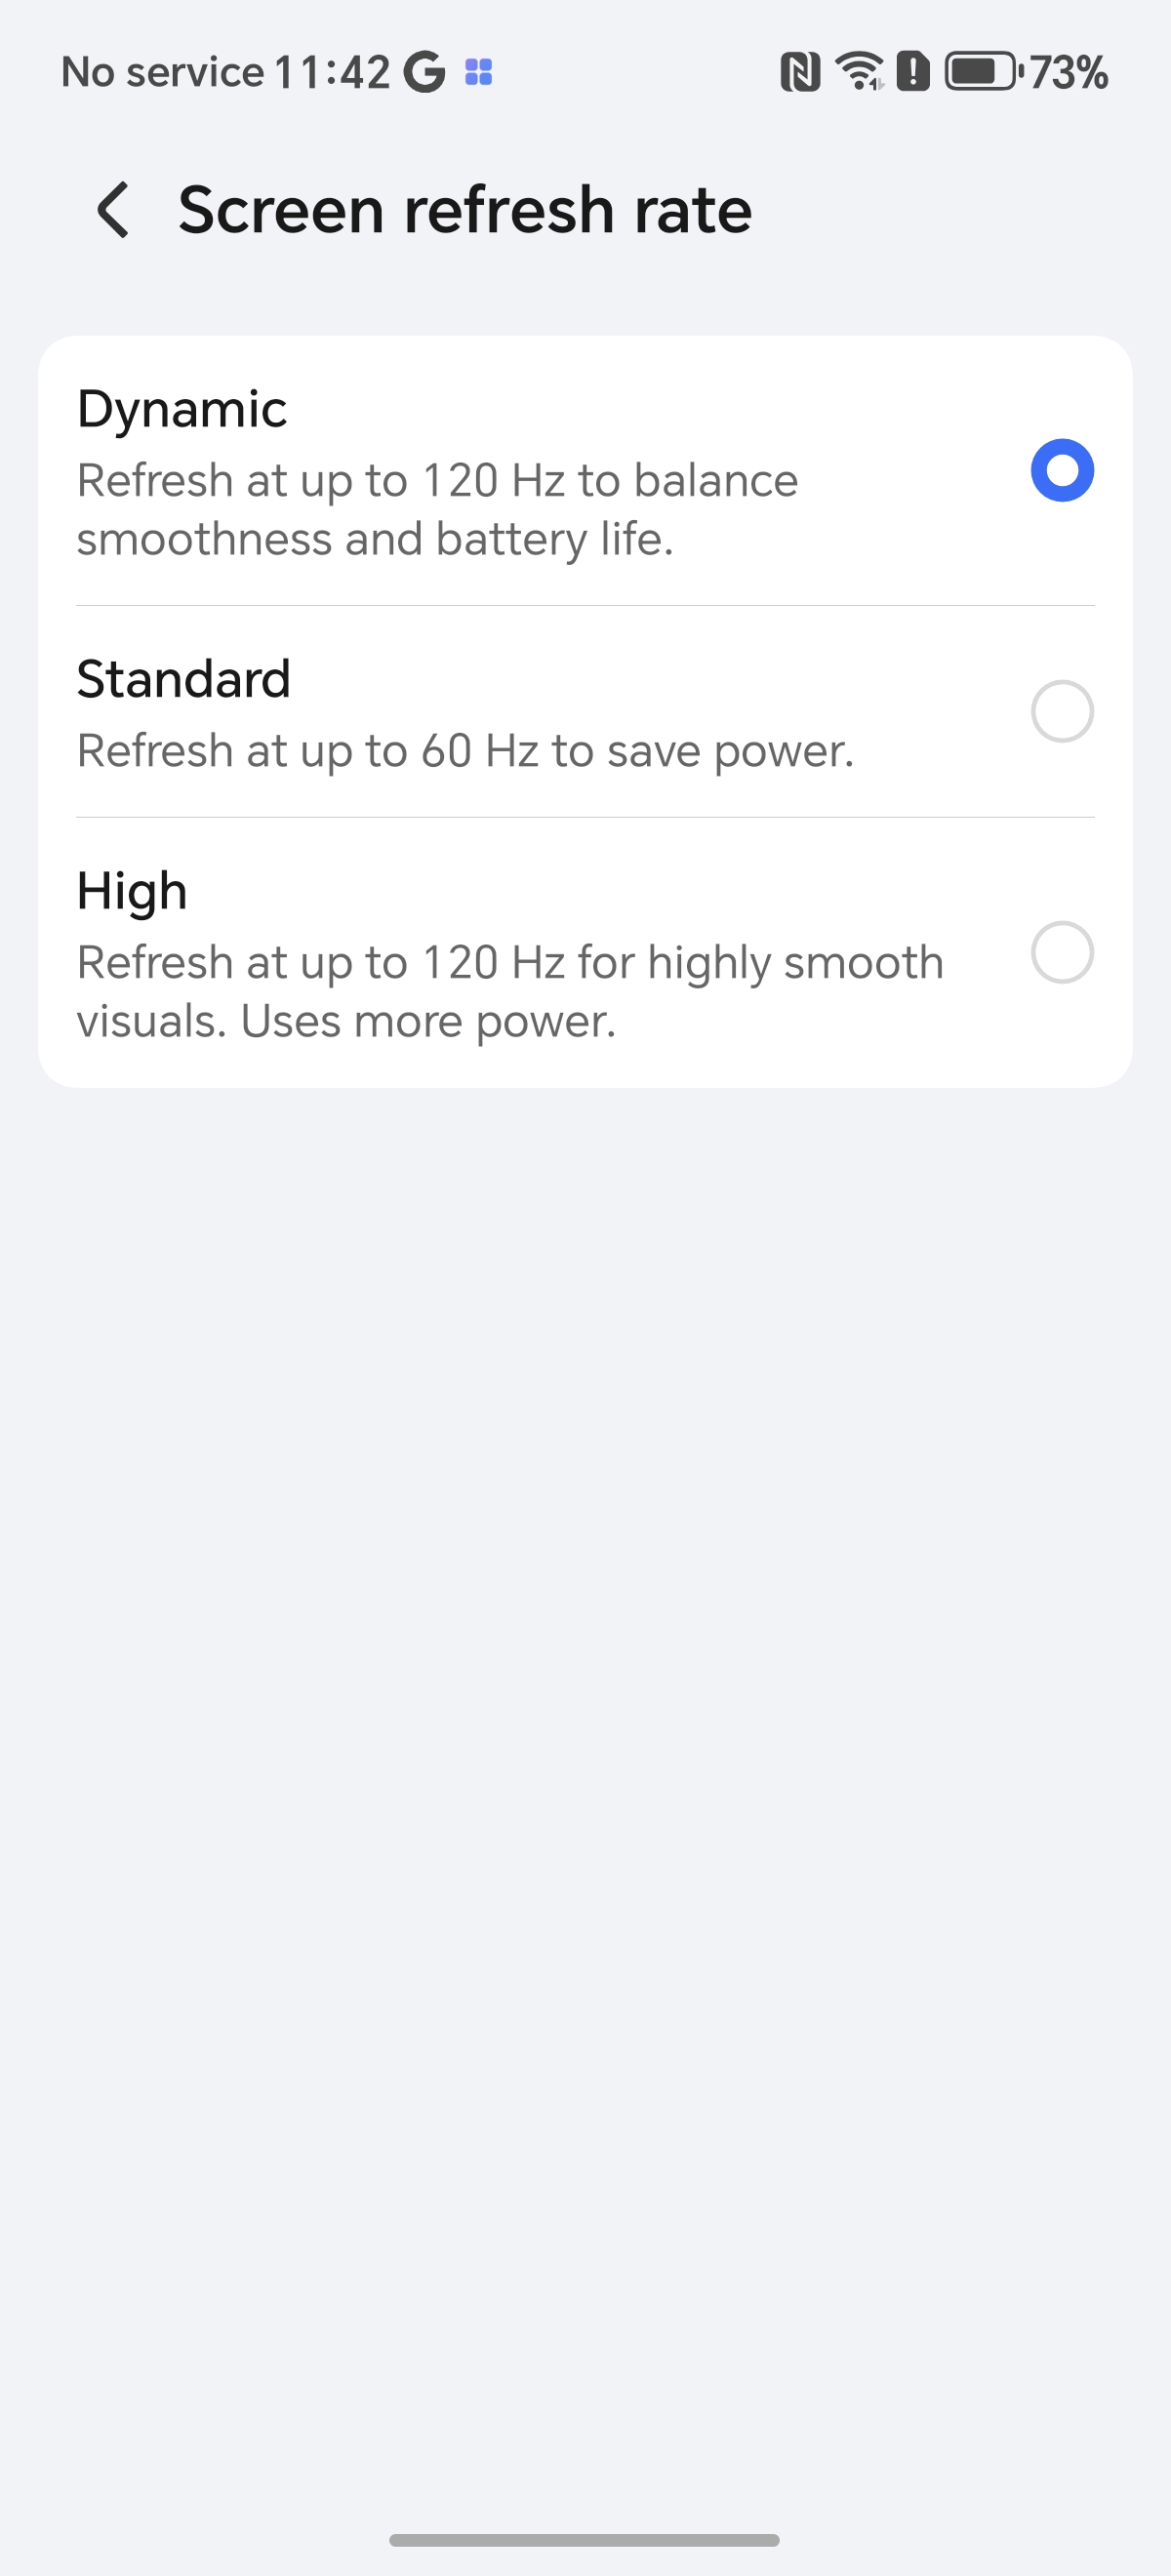Tap the home gesture navigation bar
Viewport: 1171px width, 2576px height.
[x=584, y=2539]
